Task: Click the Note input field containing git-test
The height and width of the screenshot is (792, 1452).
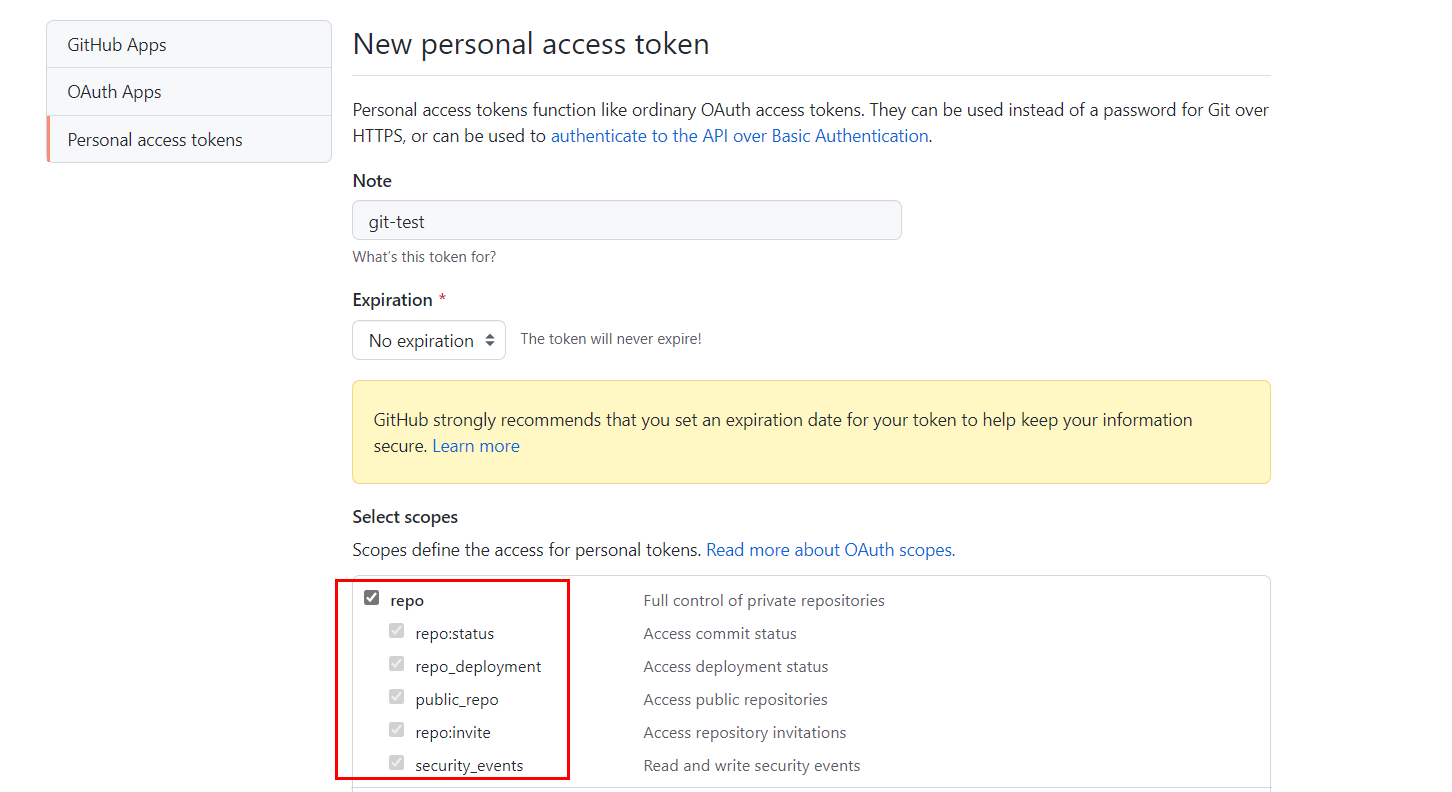Action: (x=627, y=221)
